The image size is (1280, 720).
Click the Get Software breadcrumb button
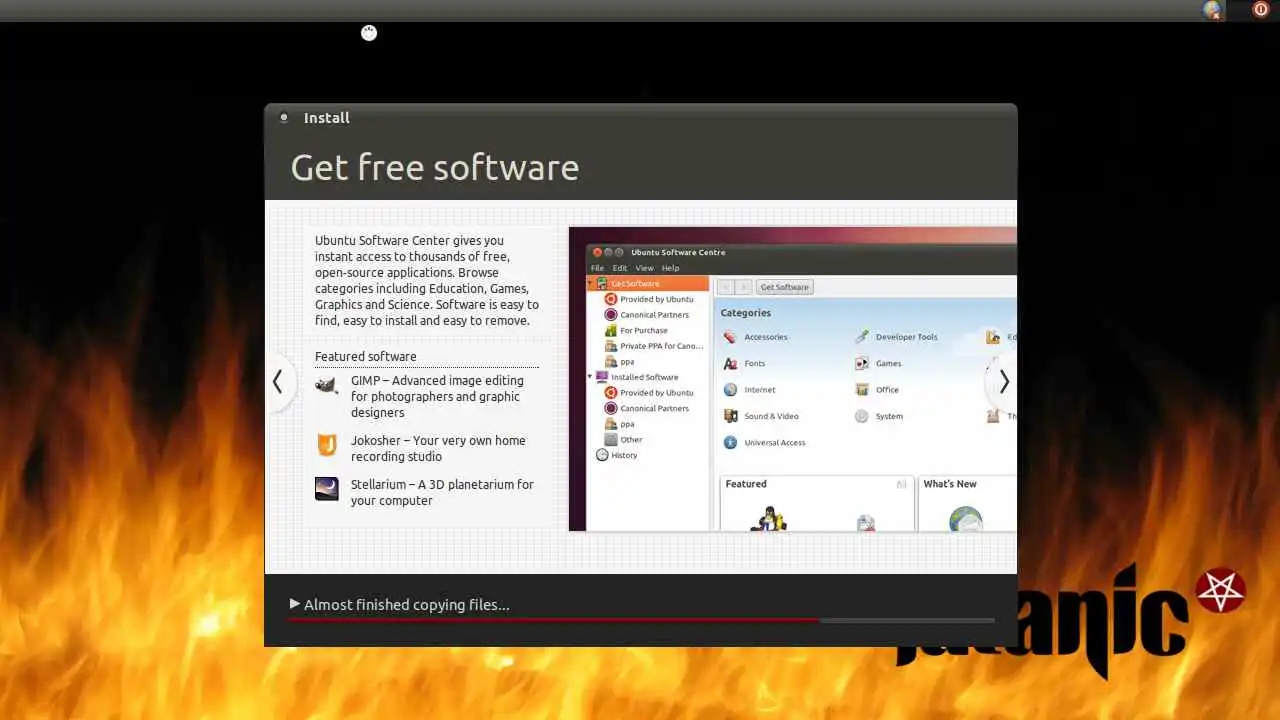point(785,287)
